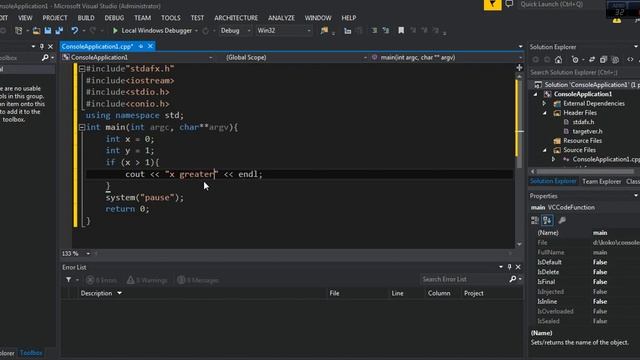640x360 pixels.
Task: Click Solution Explorer Sync with Active Document icon
Action: pyautogui.click(x=592, y=60)
